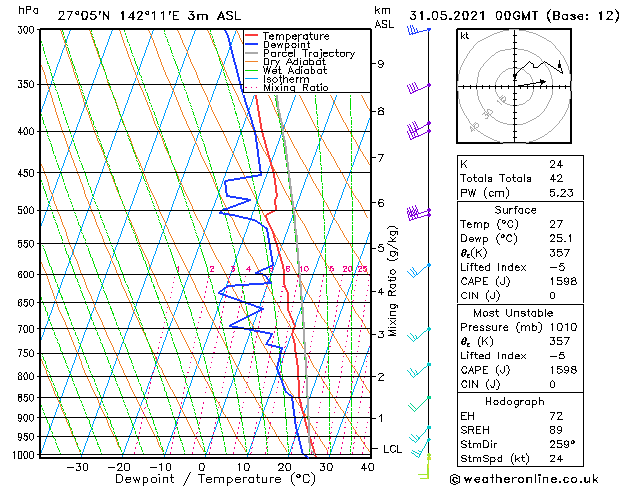This screenshot has height=486, width=629.
Task: Click the date label 31.05.2021 00GMT
Action: [x=473, y=16]
